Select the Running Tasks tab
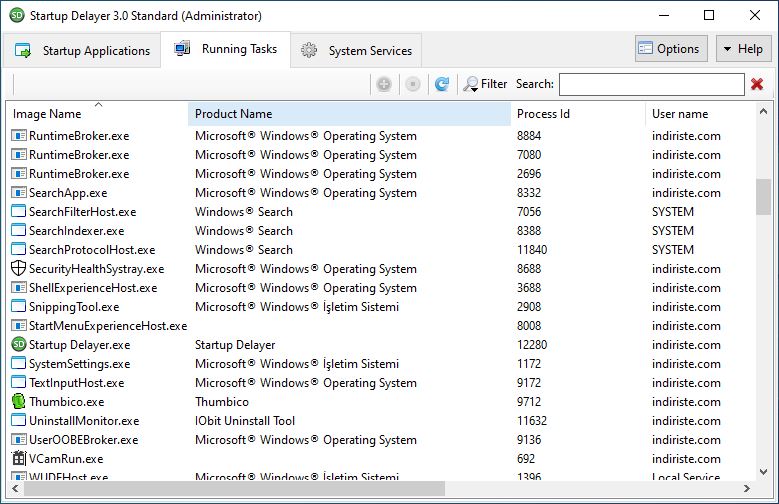Screen dimensions: 779x504 click(226, 49)
